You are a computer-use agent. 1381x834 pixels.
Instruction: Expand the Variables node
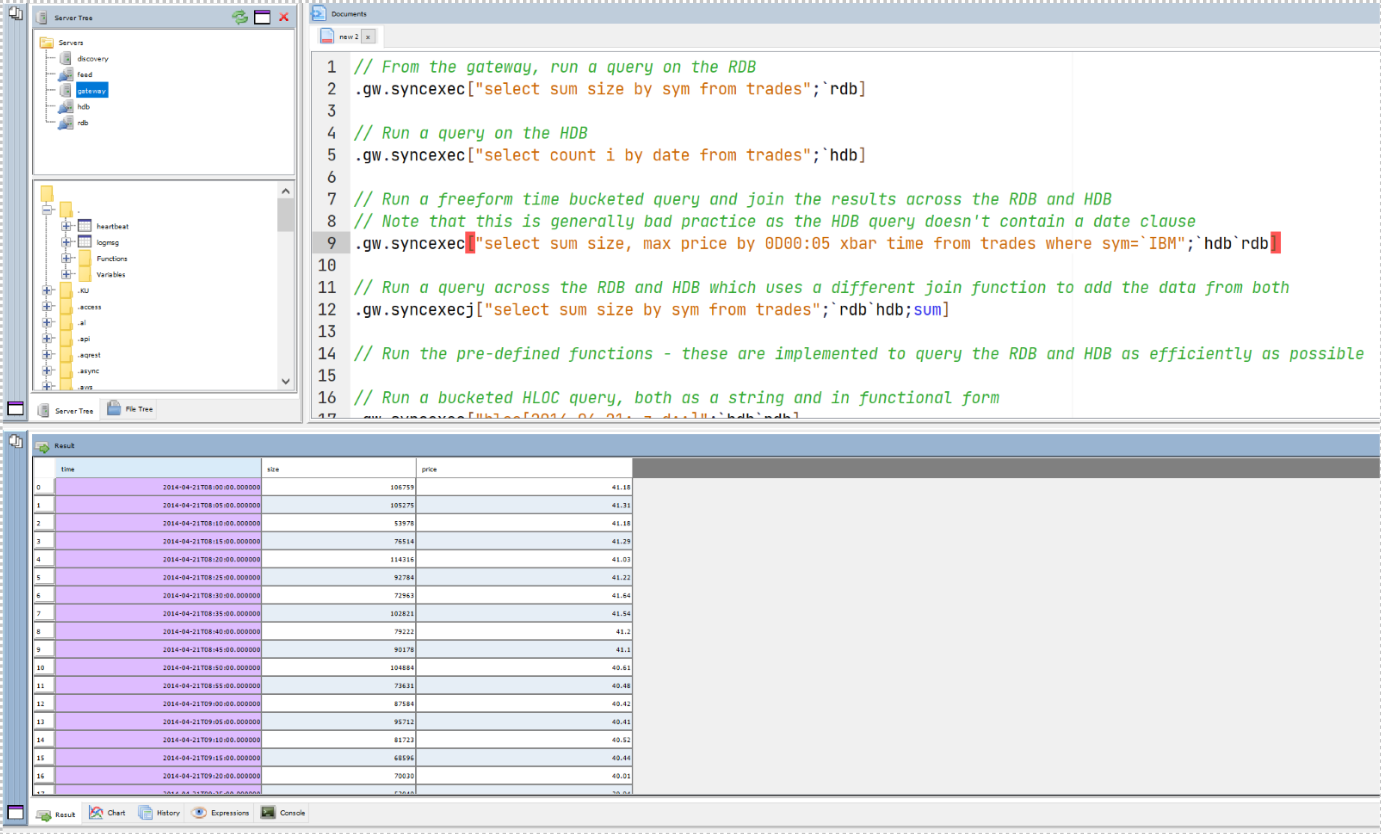[x=66, y=275]
